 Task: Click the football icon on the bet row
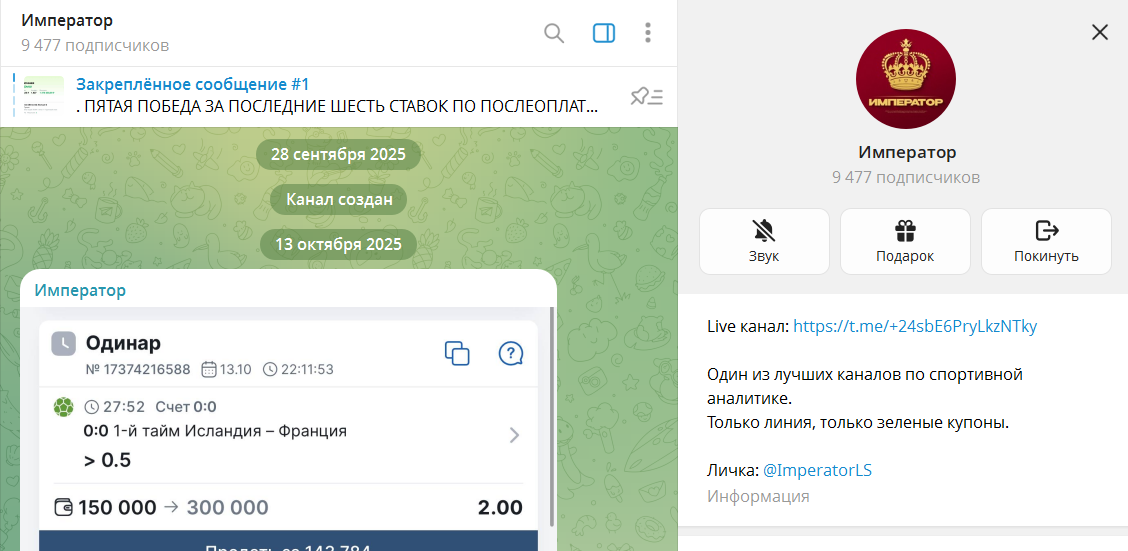pos(63,407)
